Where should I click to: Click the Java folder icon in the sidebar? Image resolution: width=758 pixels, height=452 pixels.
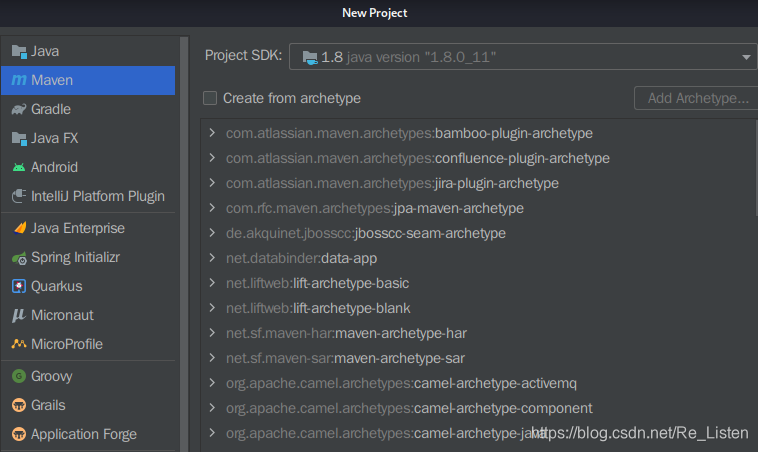click(19, 51)
